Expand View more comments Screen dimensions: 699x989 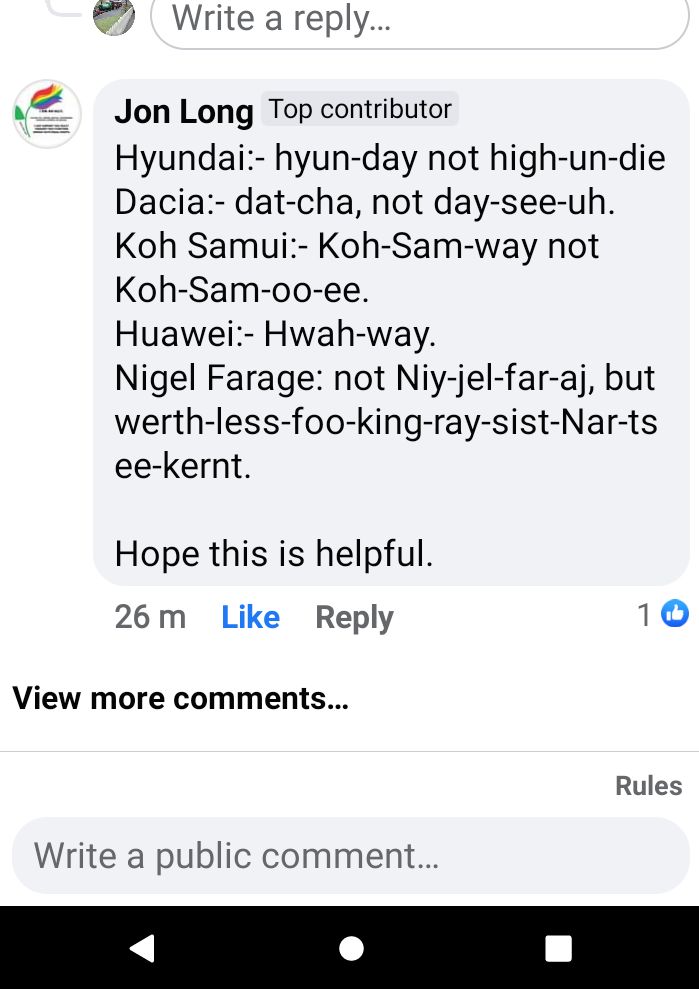click(180, 698)
